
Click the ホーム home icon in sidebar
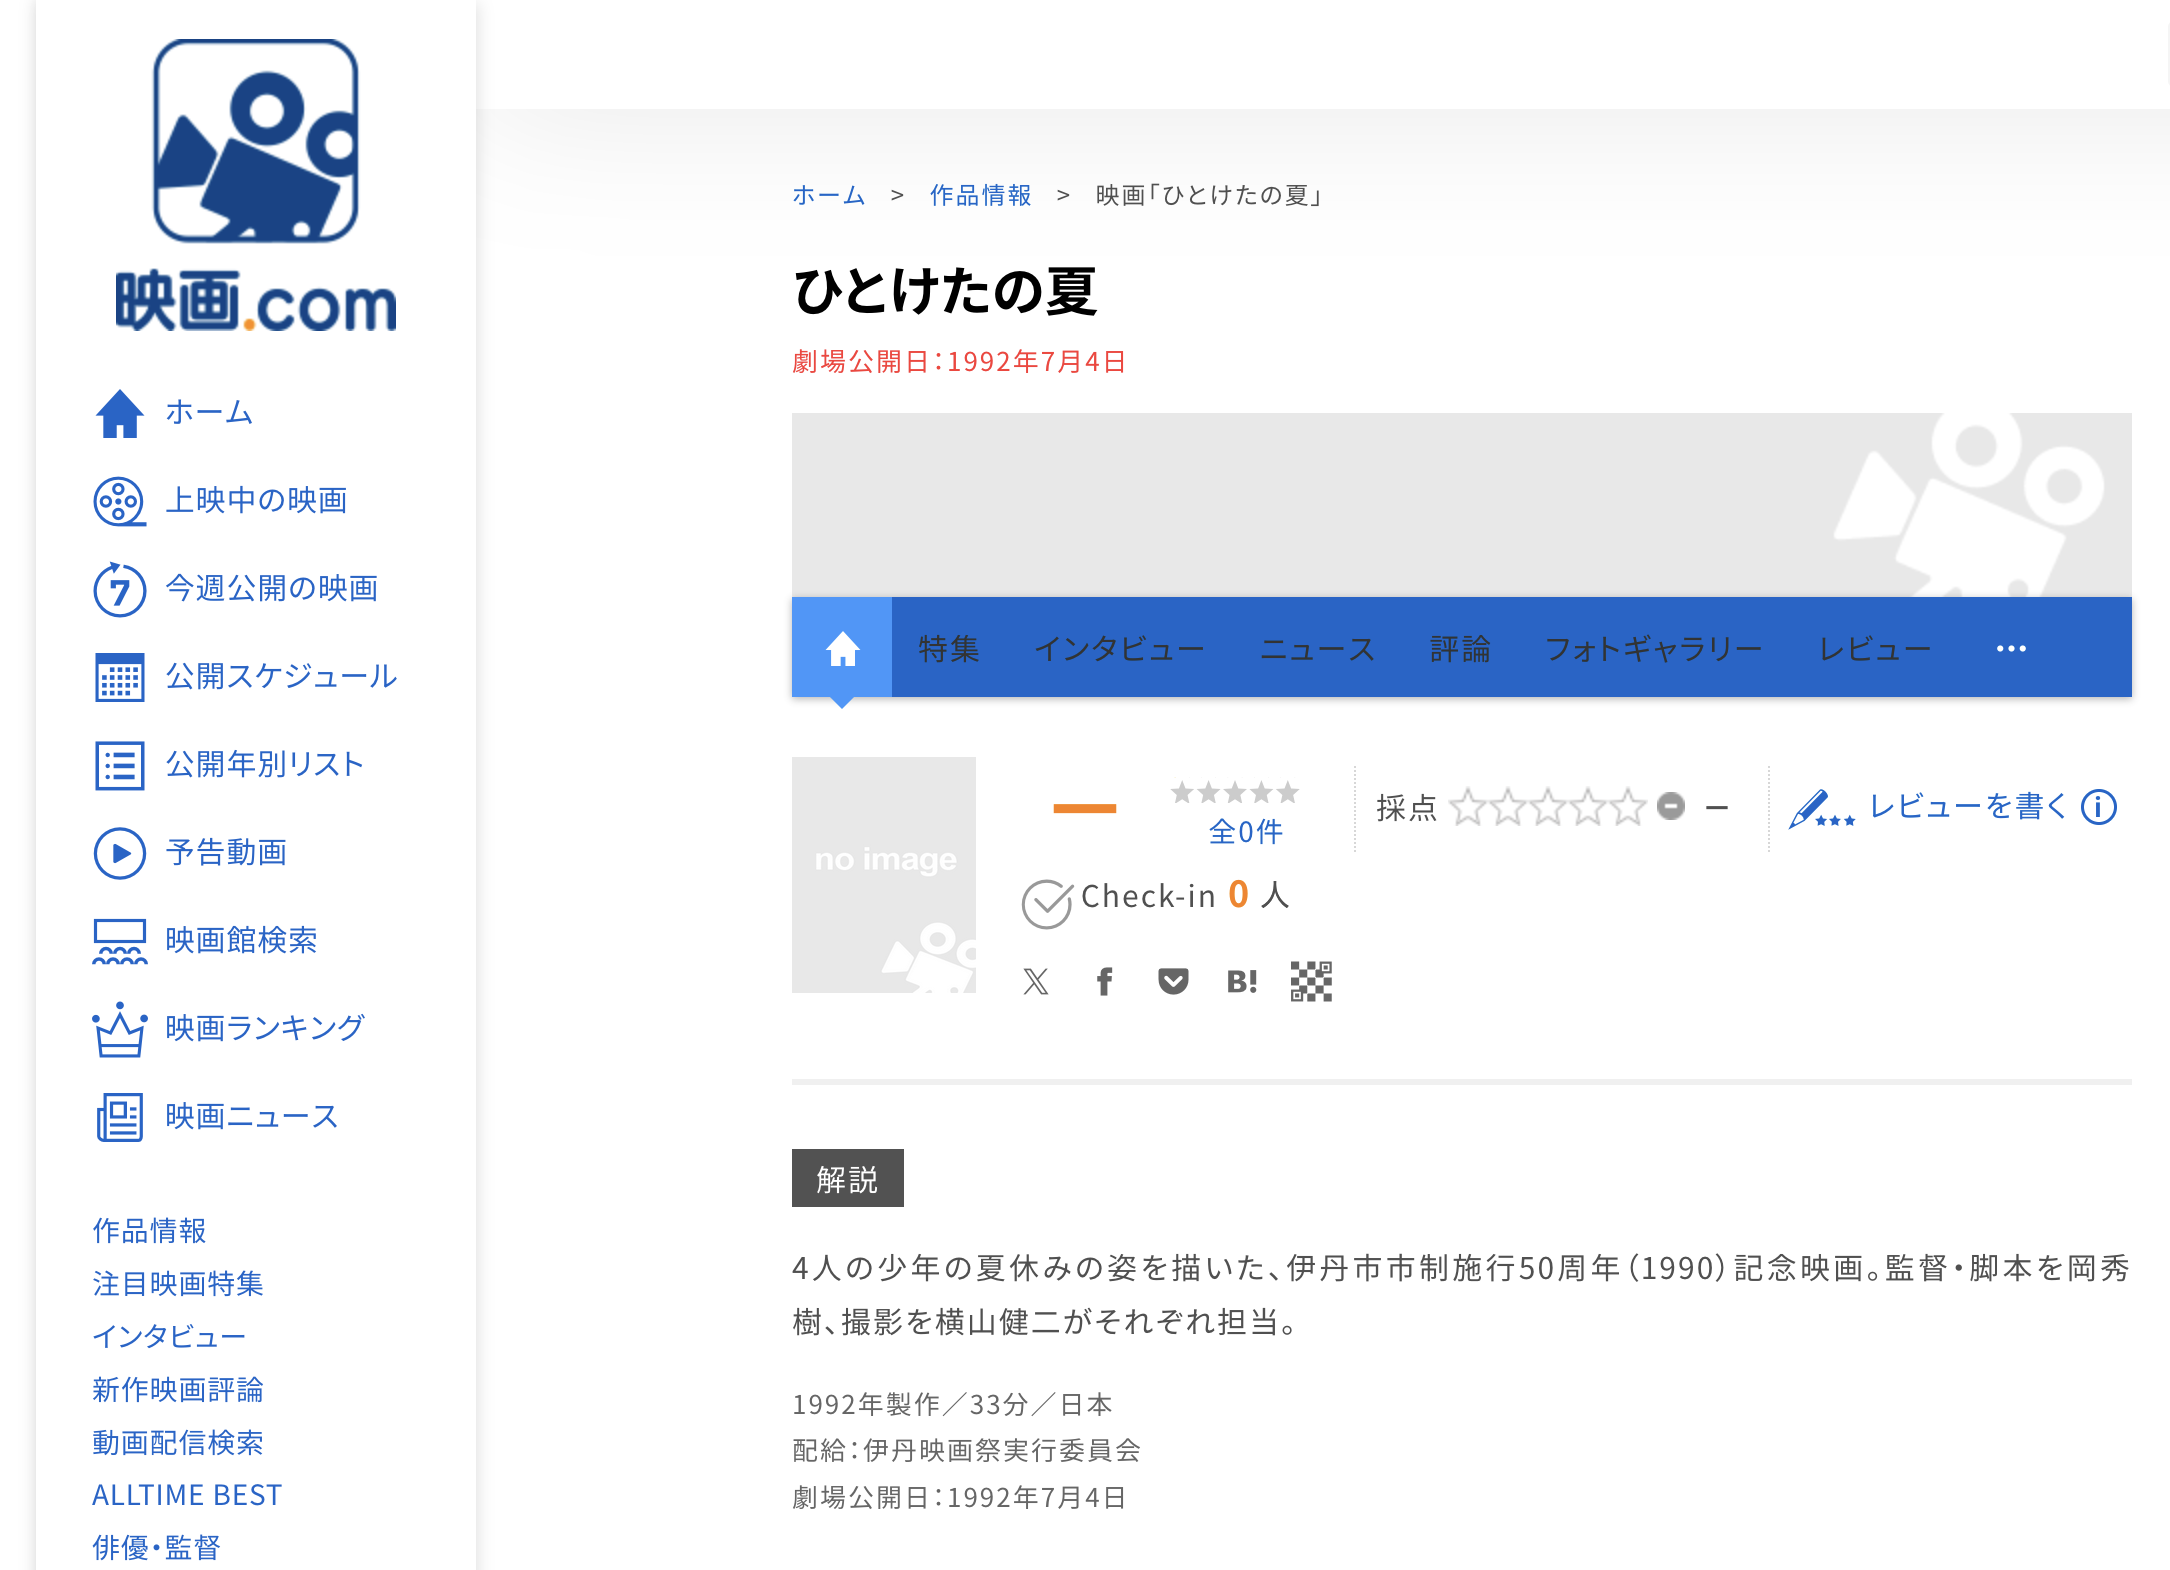click(119, 413)
